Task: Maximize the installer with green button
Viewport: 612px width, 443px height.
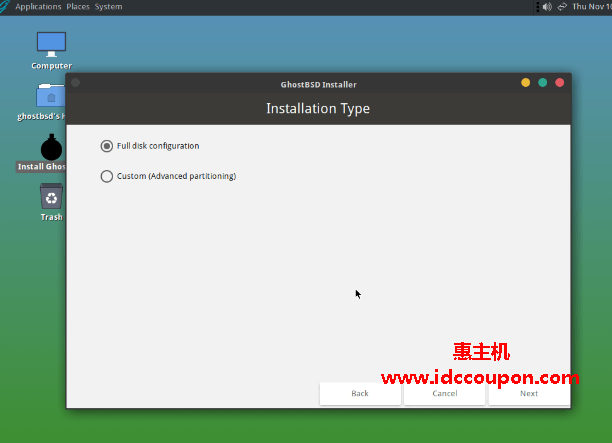Action: click(543, 83)
